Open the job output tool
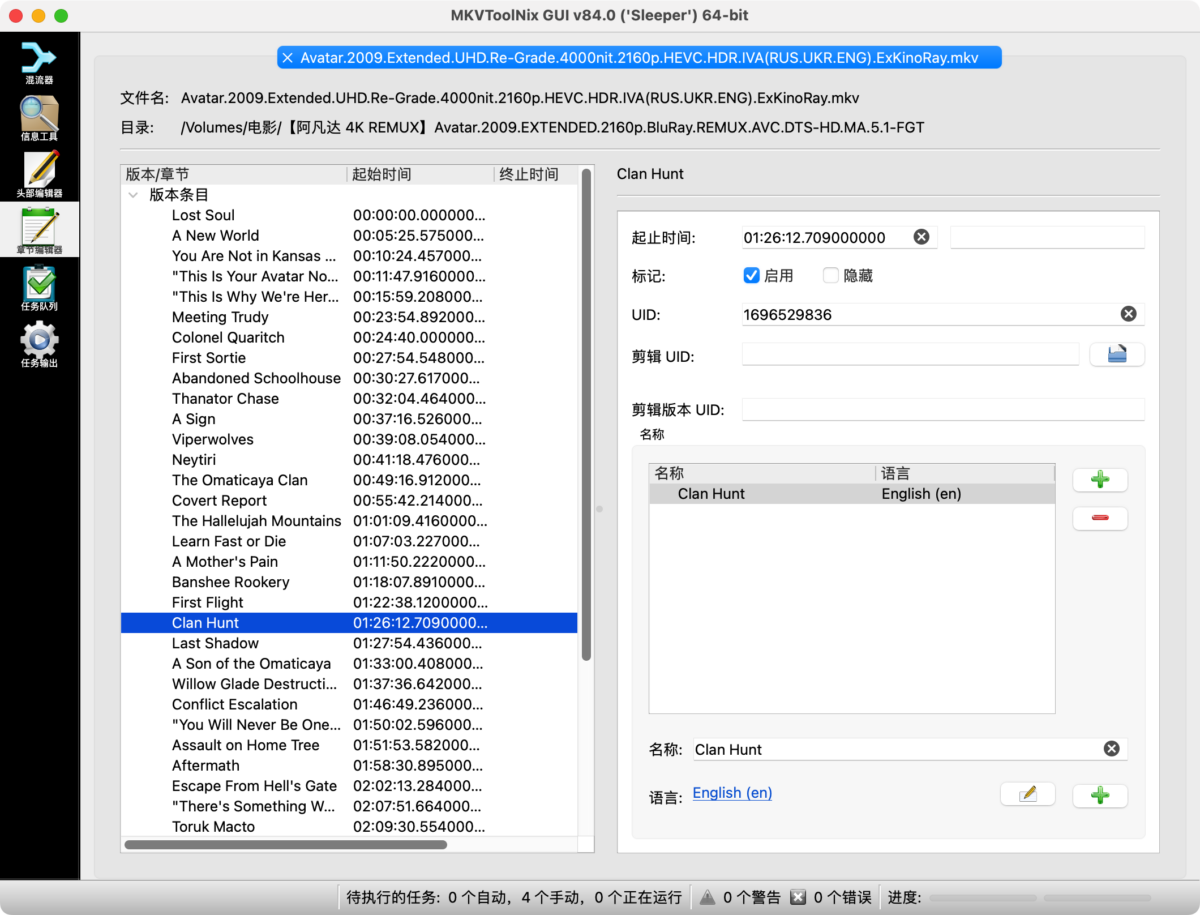The height and width of the screenshot is (915, 1200). [39, 345]
